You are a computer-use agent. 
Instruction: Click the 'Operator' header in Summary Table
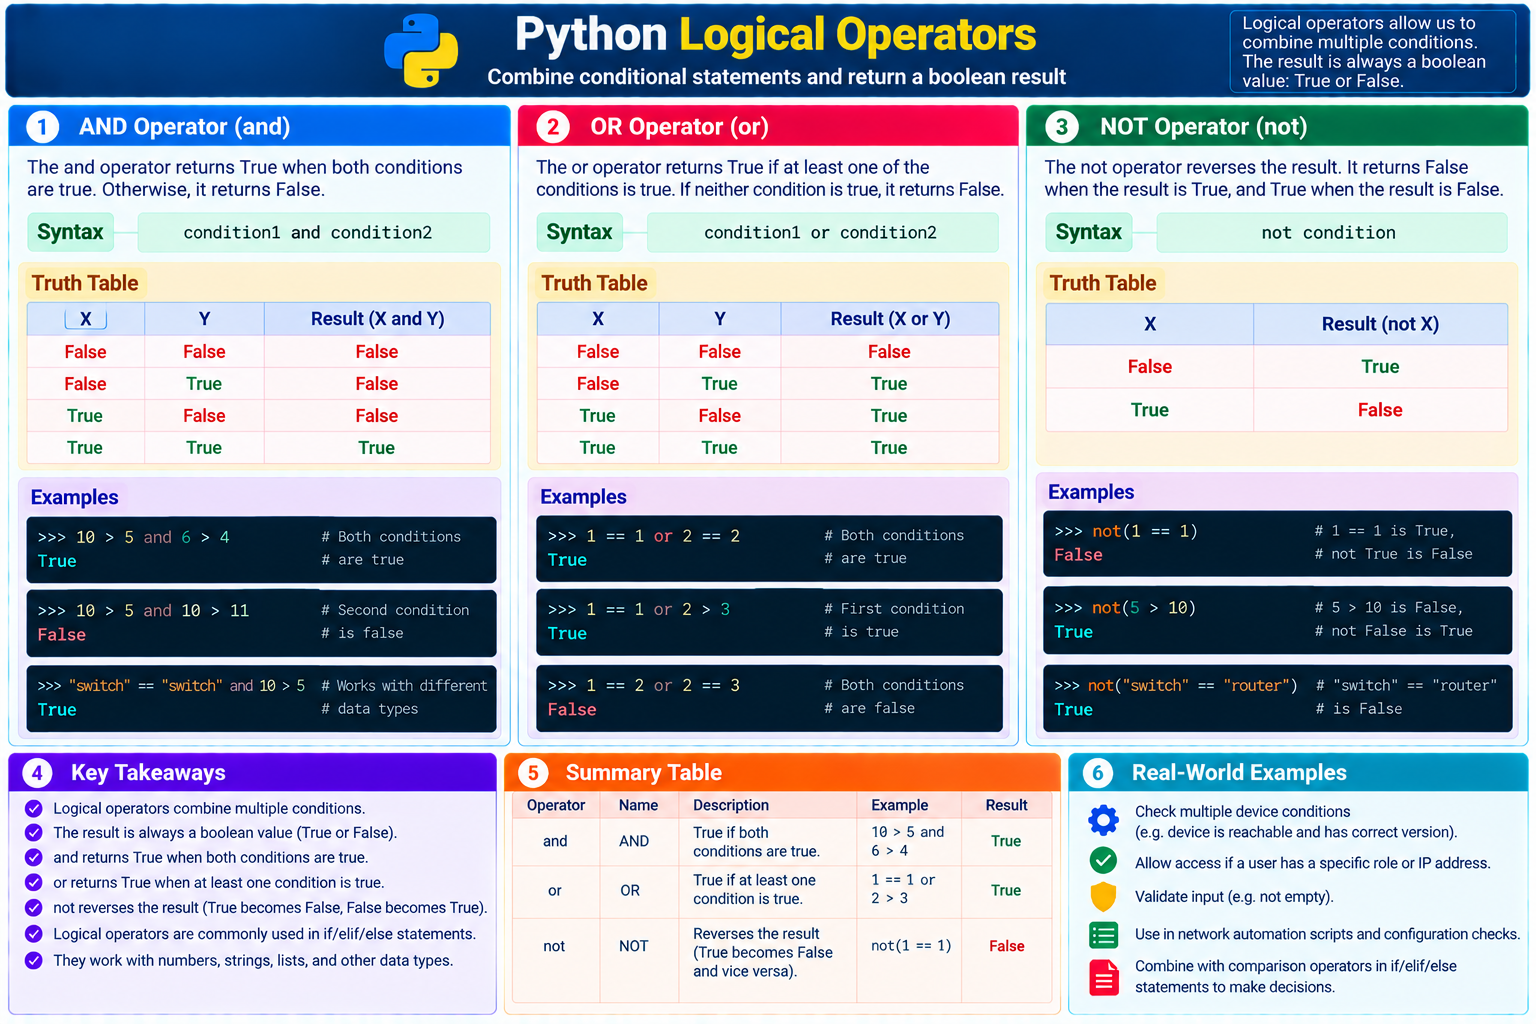(556, 805)
